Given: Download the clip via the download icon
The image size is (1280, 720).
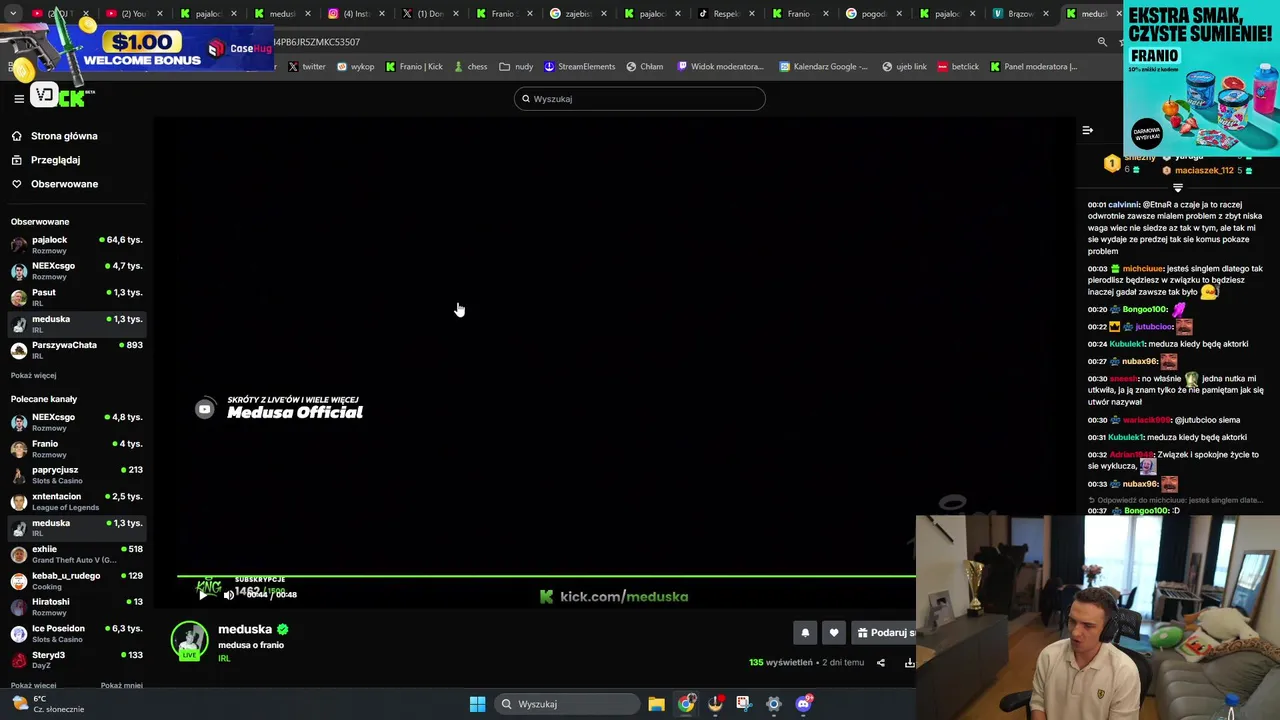Looking at the screenshot, I should [x=910, y=662].
